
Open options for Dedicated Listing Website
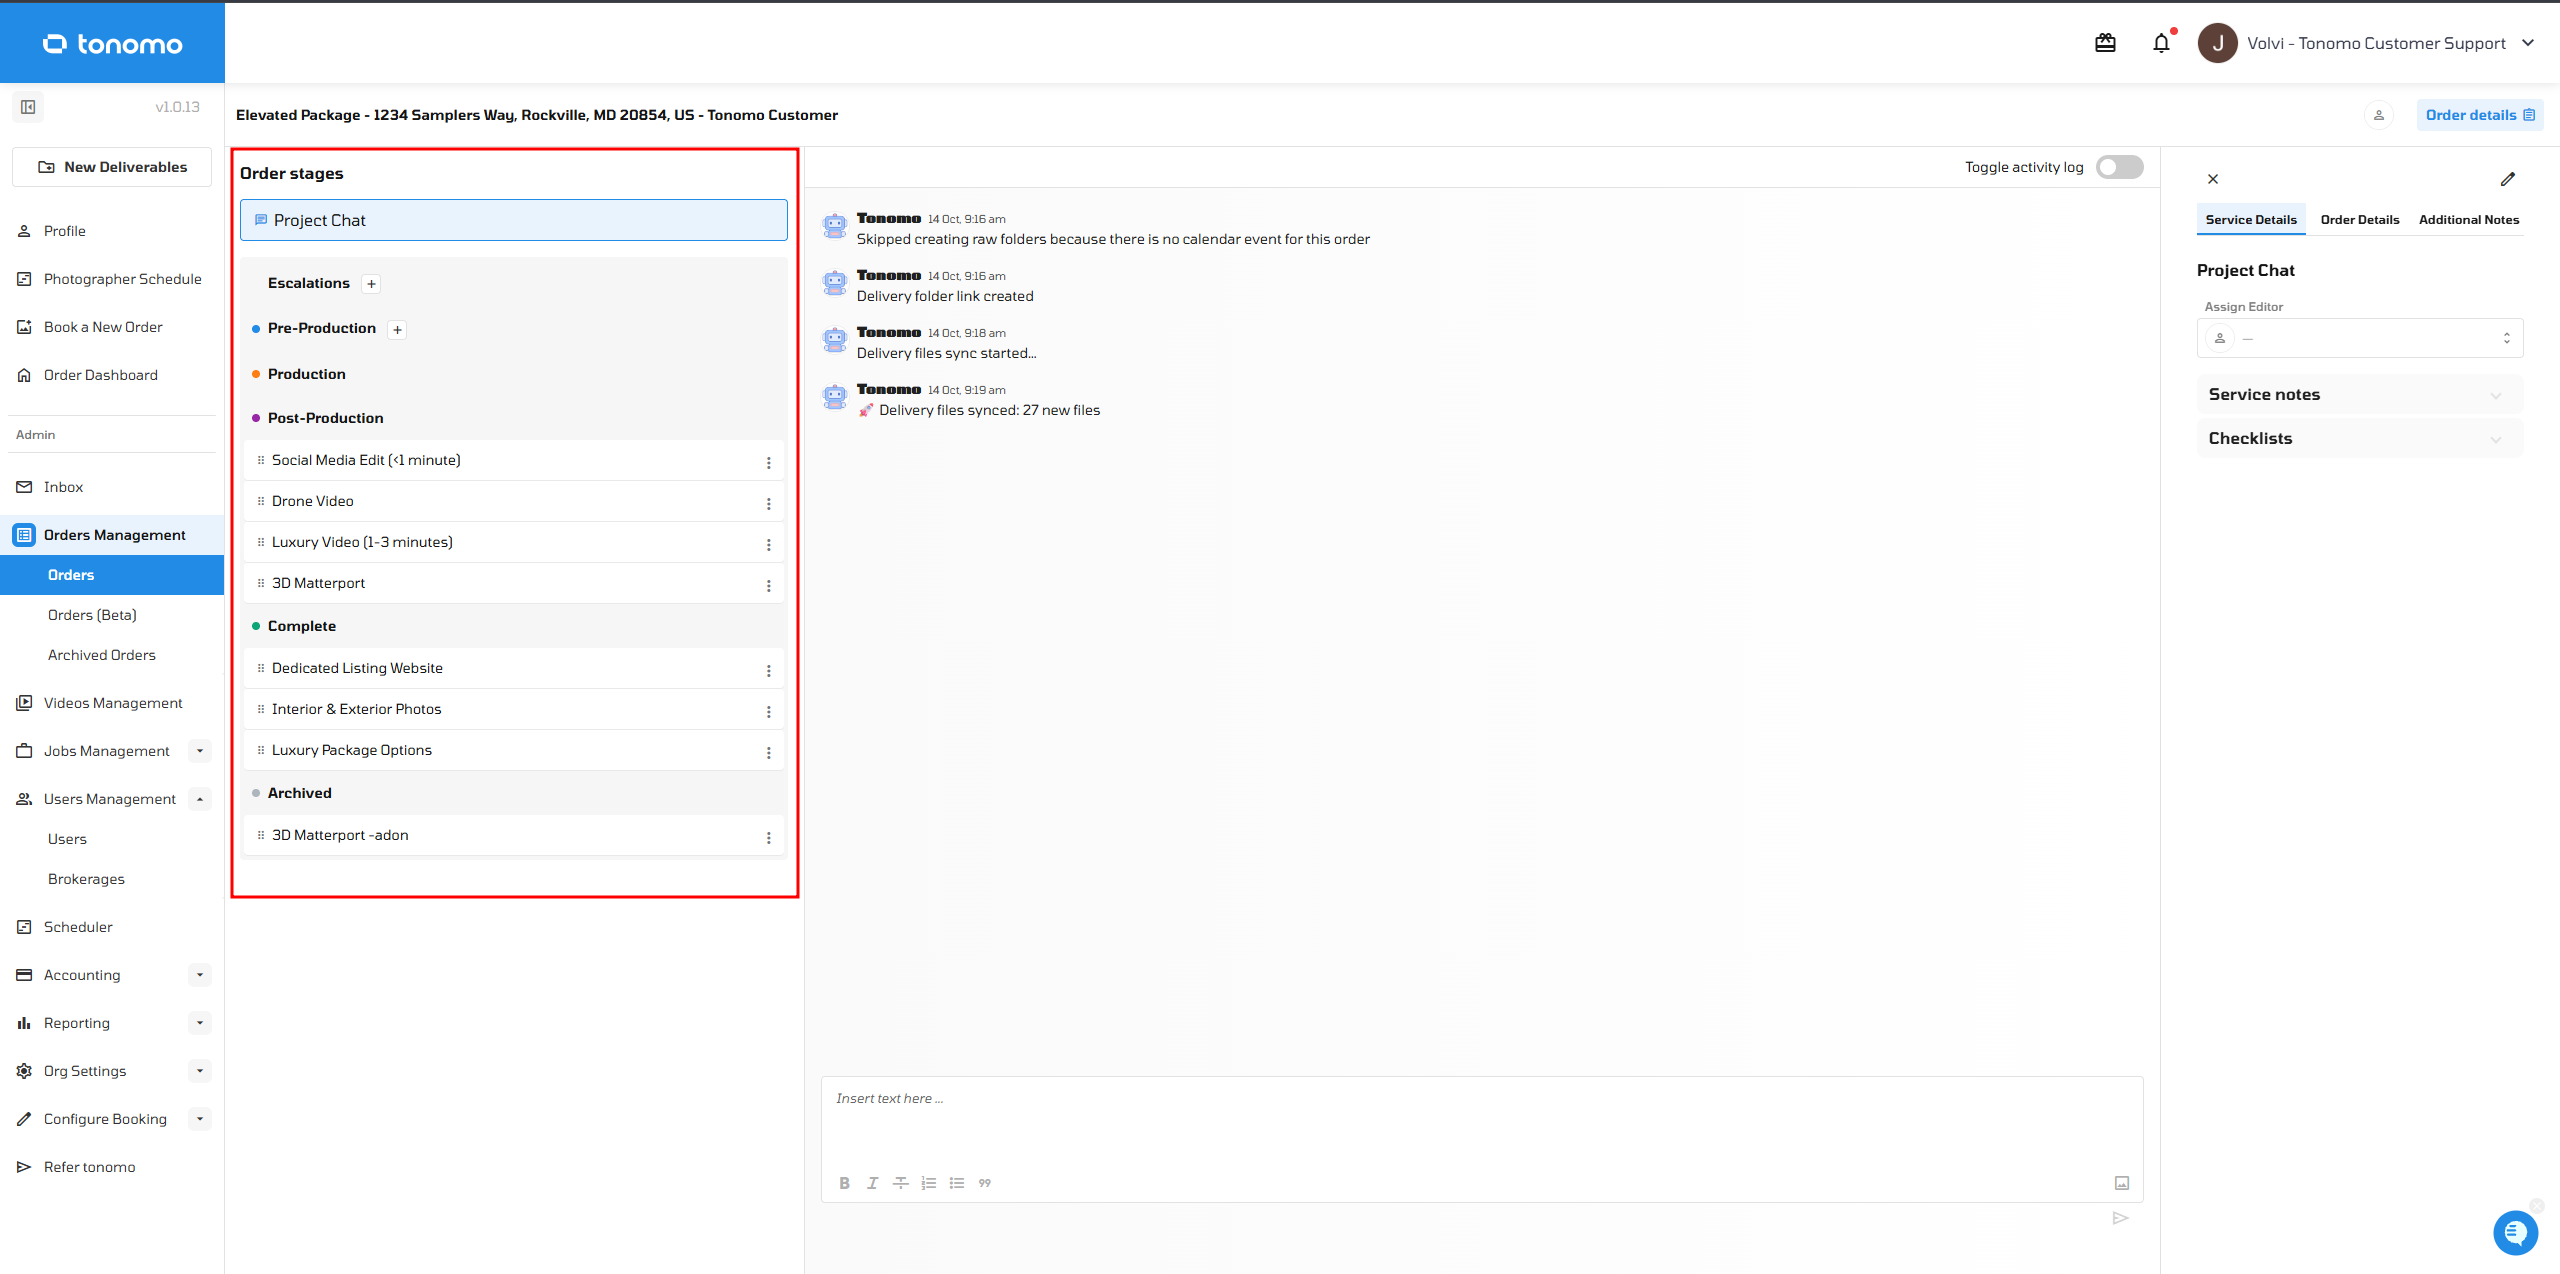point(768,670)
